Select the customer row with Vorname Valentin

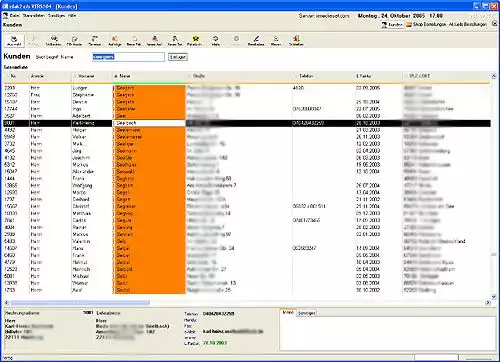(247, 241)
